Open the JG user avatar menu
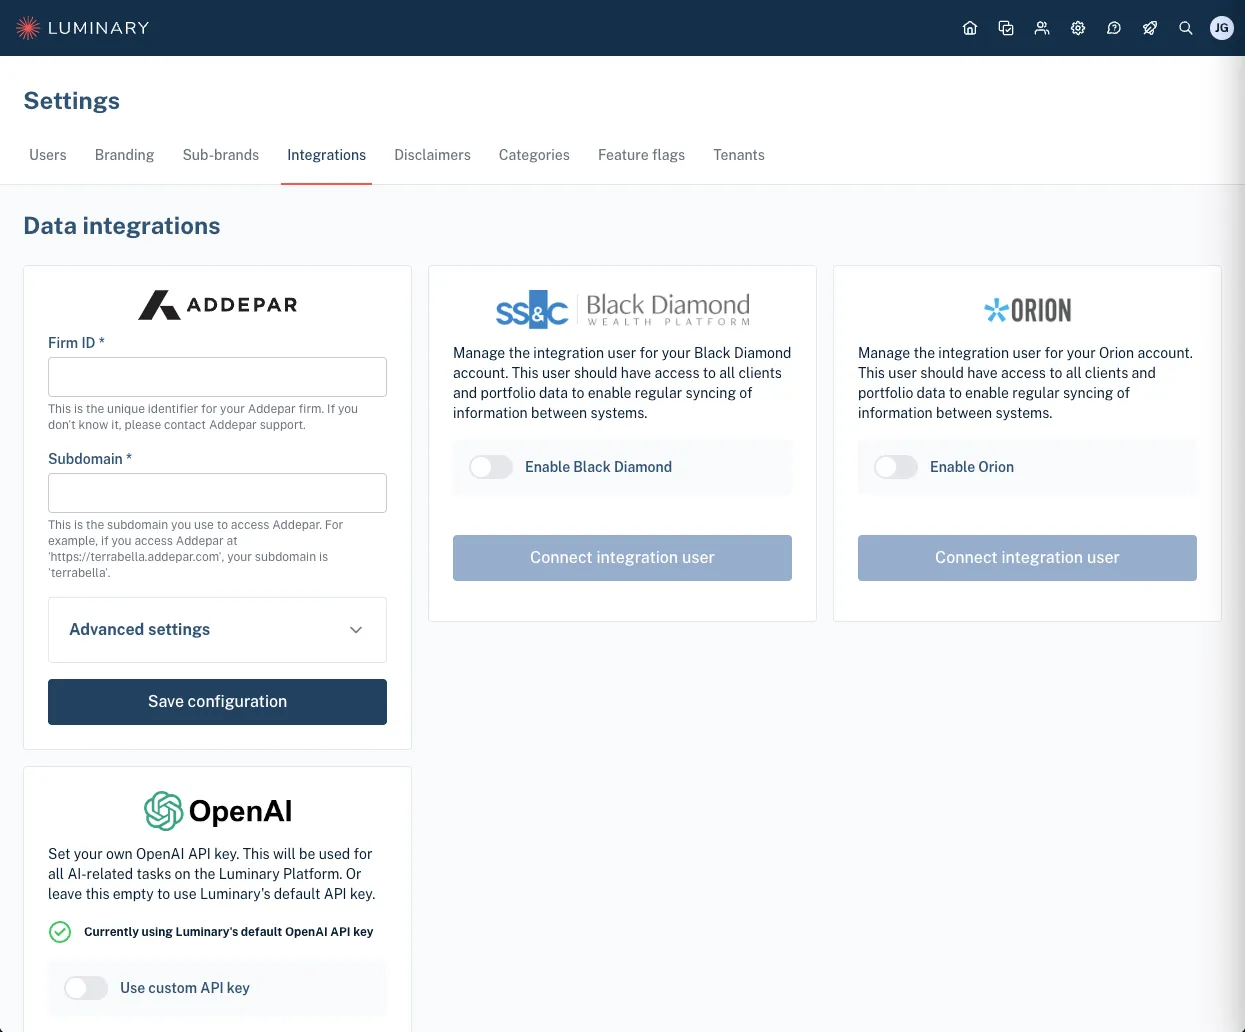The image size is (1245, 1032). (x=1221, y=28)
